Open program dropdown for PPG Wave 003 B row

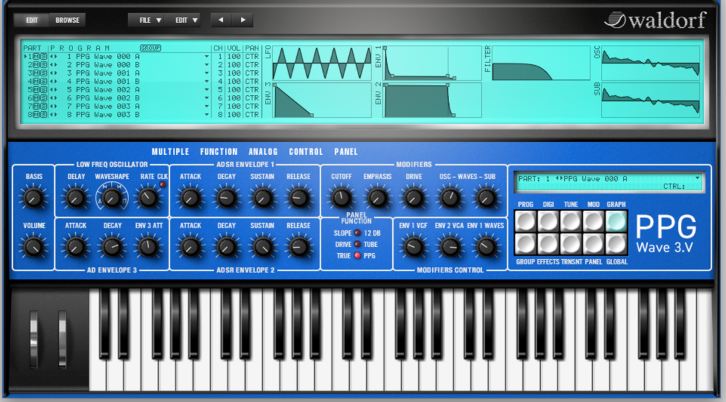(207, 114)
